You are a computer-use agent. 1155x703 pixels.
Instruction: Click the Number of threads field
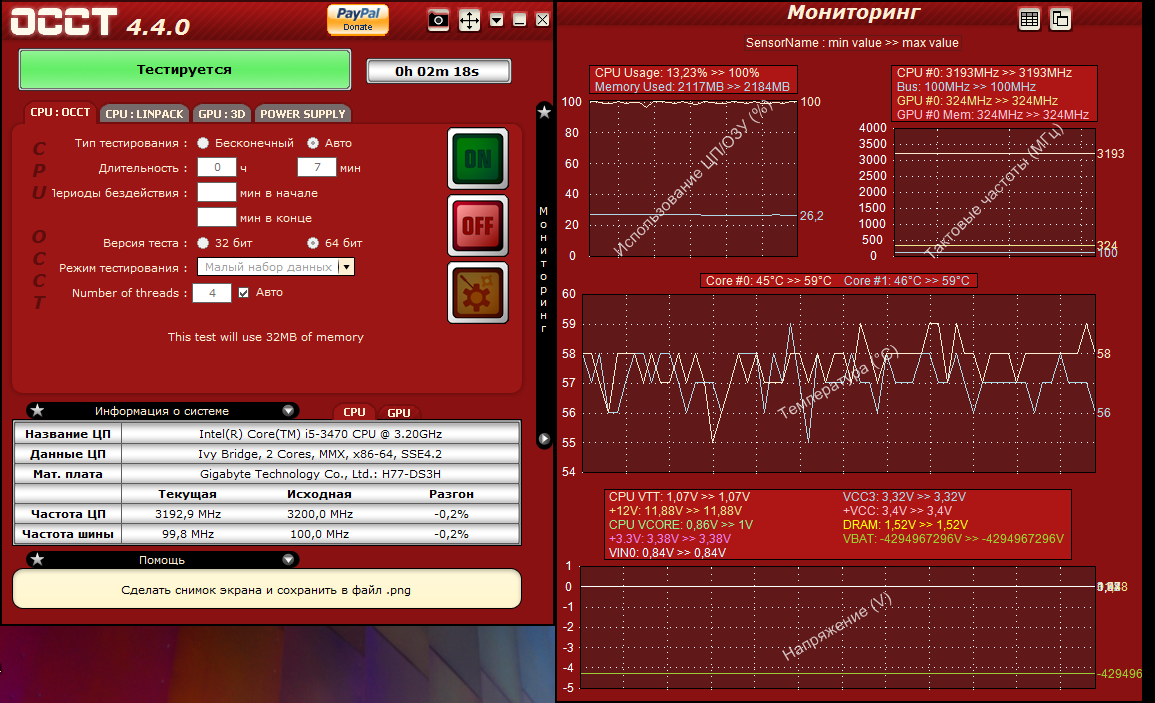coord(212,293)
